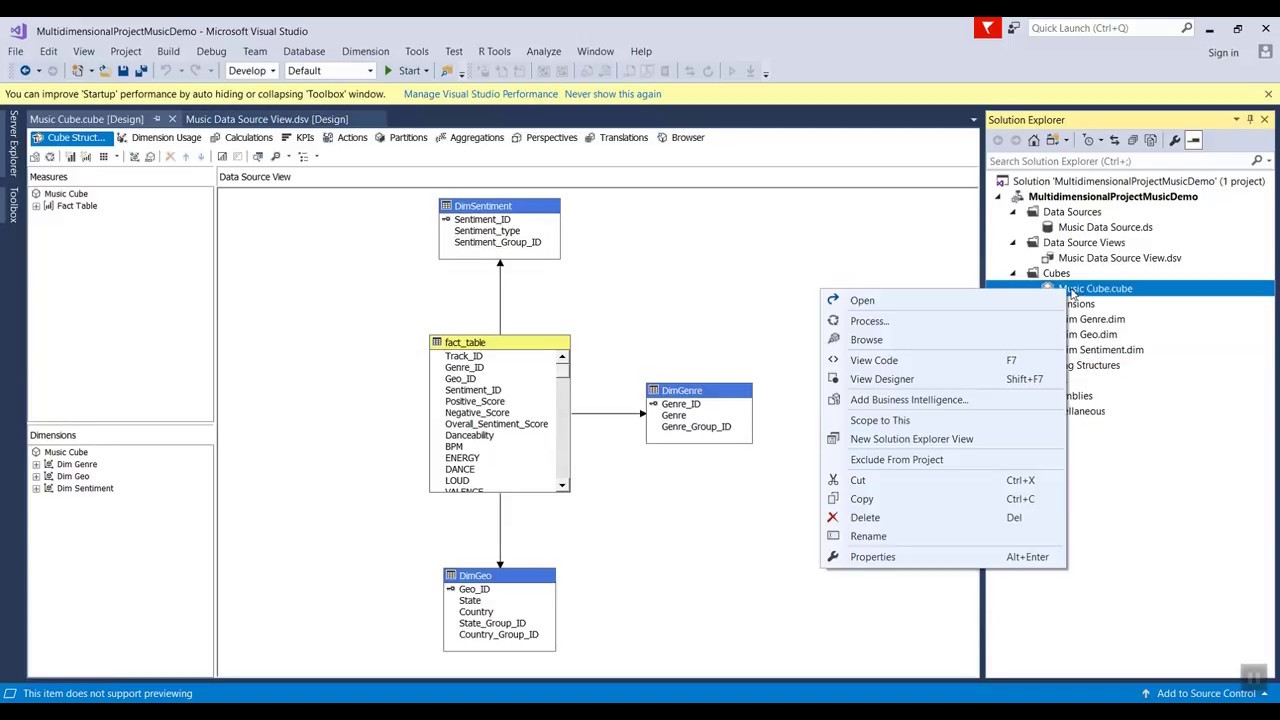Click Music Data Source.ds database icon
This screenshot has height=720, width=1280.
(1048, 227)
